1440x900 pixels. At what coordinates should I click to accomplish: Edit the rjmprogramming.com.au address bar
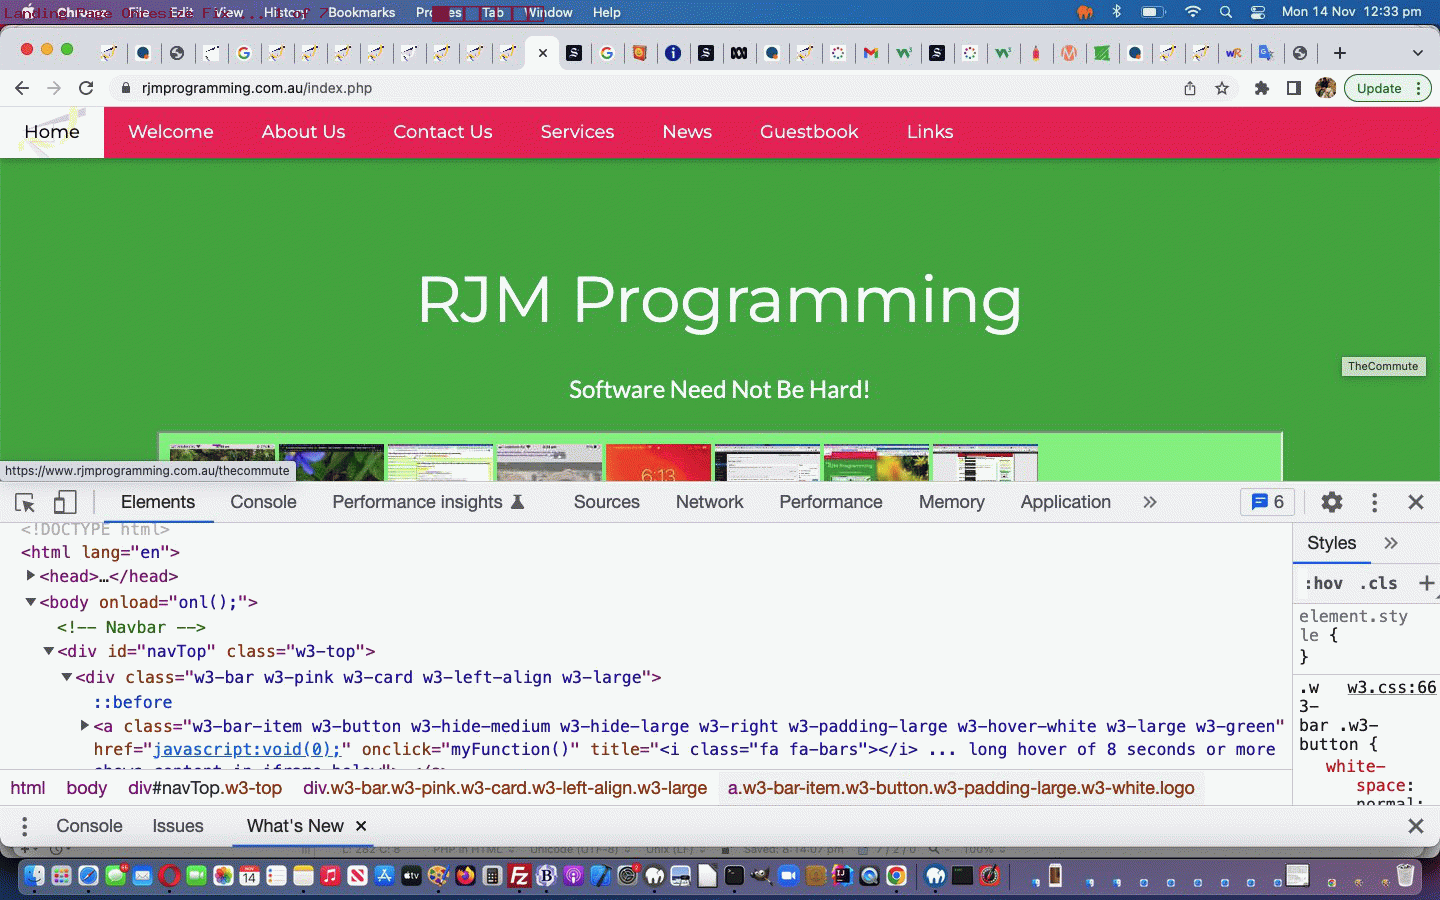(x=257, y=88)
